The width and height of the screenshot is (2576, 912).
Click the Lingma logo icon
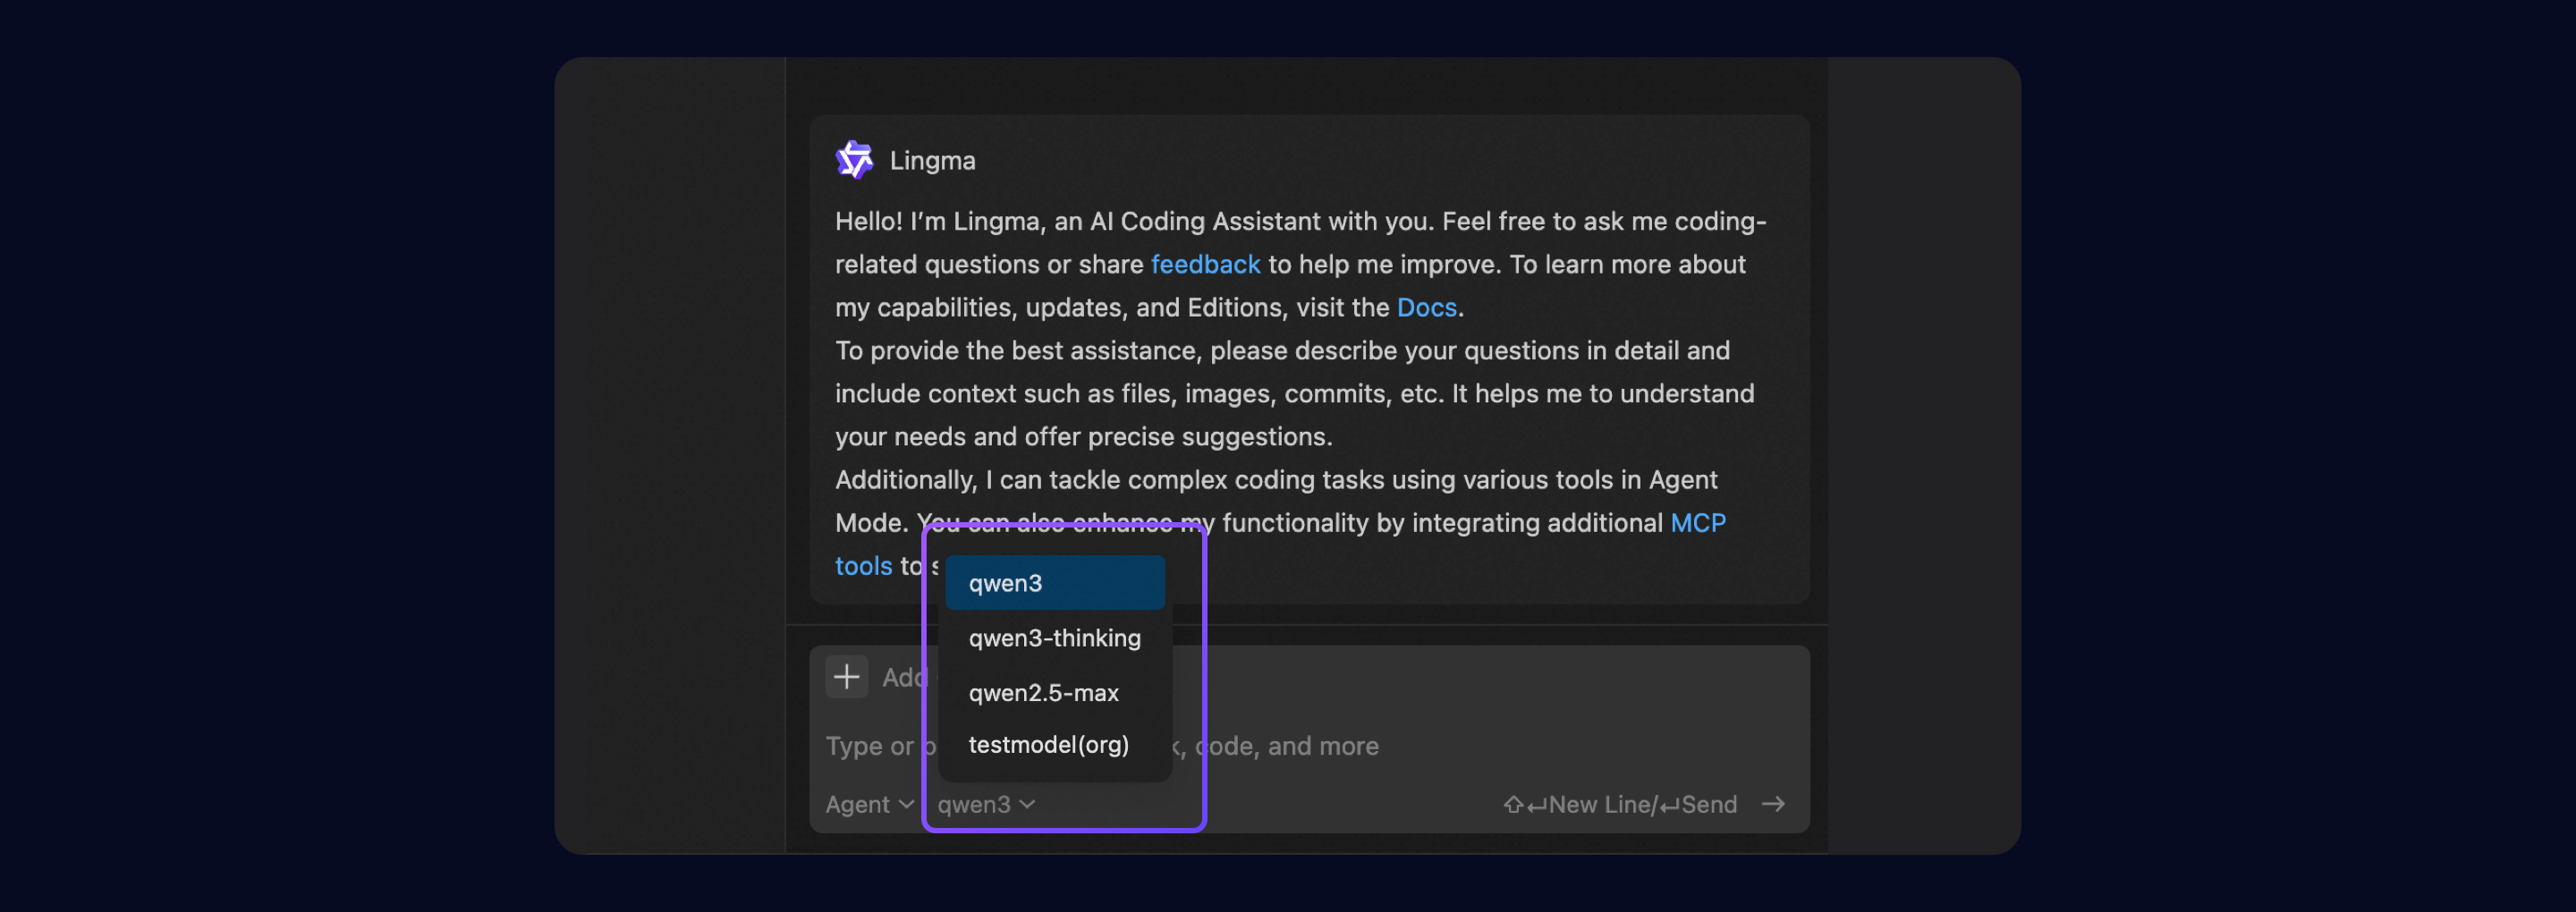point(854,160)
